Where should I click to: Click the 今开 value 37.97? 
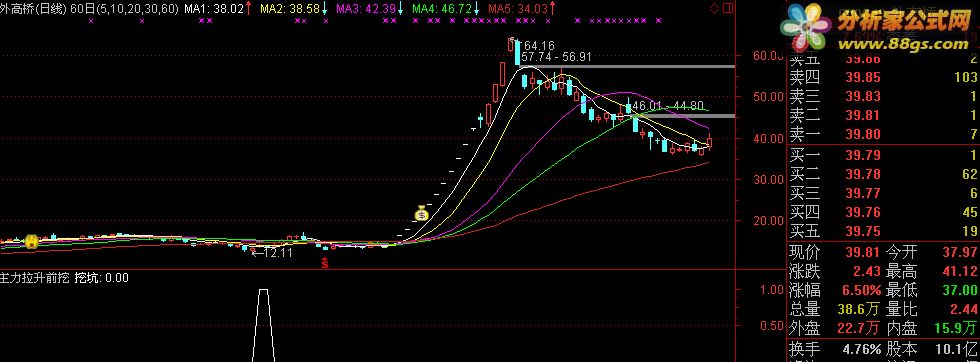click(960, 253)
